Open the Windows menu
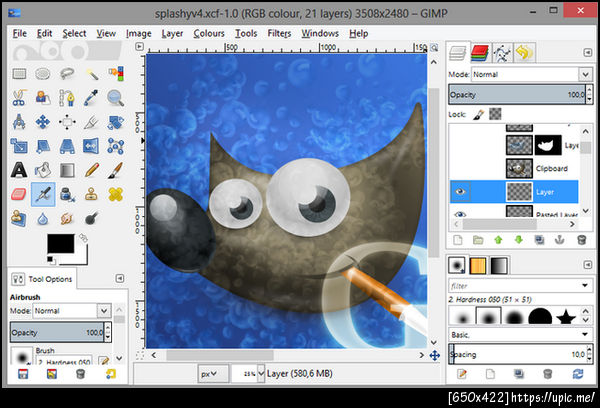The height and width of the screenshot is (408, 600). click(x=320, y=33)
